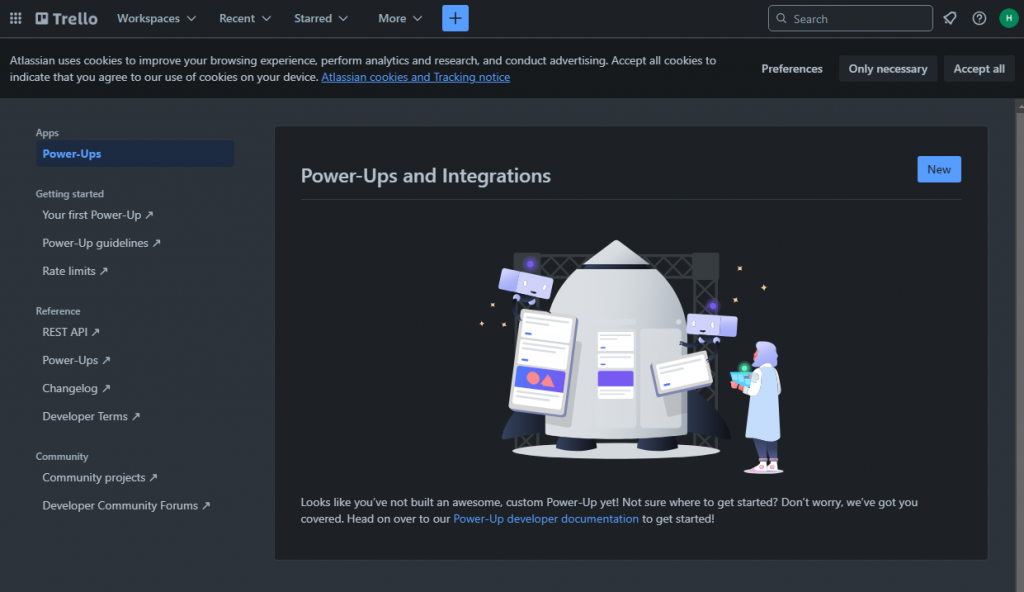Screen dimensions: 1024x592
Task: Open Developer Terms link
Action: click(x=91, y=416)
